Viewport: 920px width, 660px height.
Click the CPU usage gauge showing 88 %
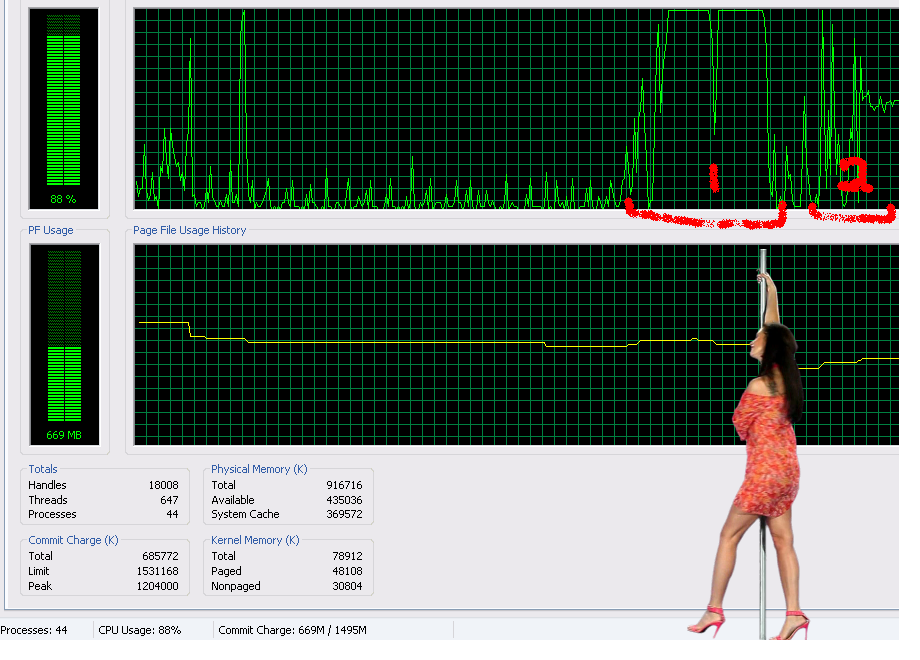click(x=64, y=110)
